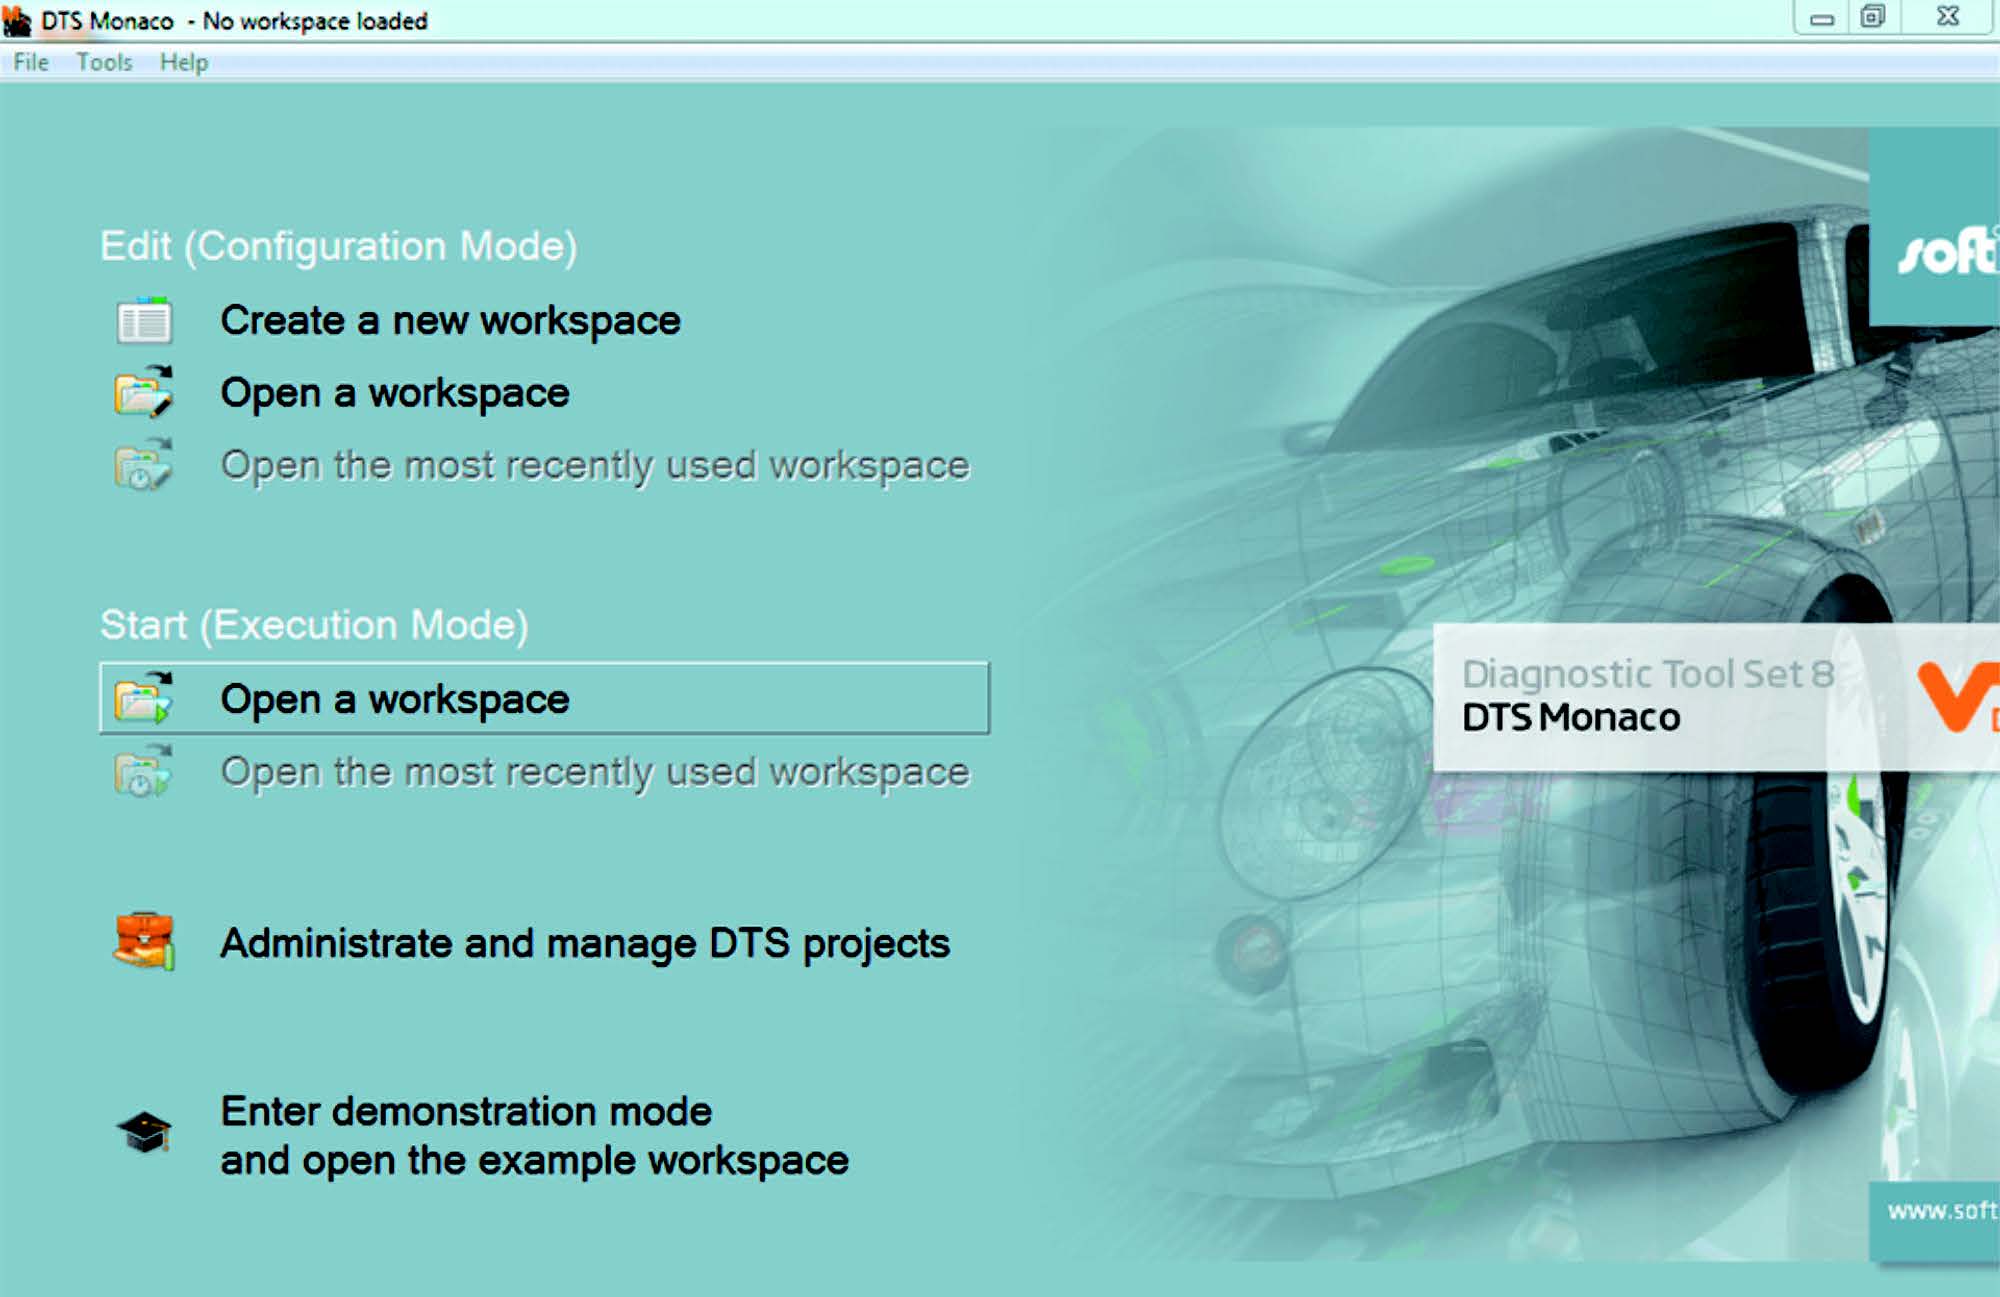The height and width of the screenshot is (1297, 2000).
Task: Click the Execution Mode open workspace folder icon
Action: (144, 697)
